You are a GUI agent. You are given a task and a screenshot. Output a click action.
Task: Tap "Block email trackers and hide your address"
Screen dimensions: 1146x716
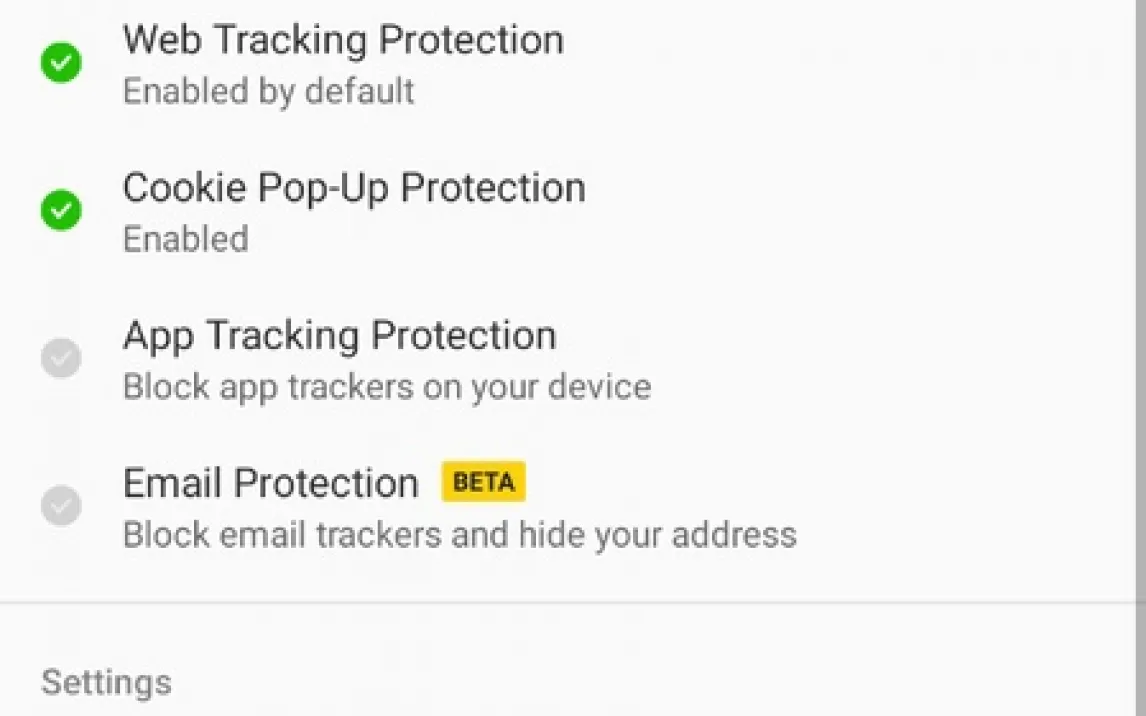pyautogui.click(x=459, y=534)
